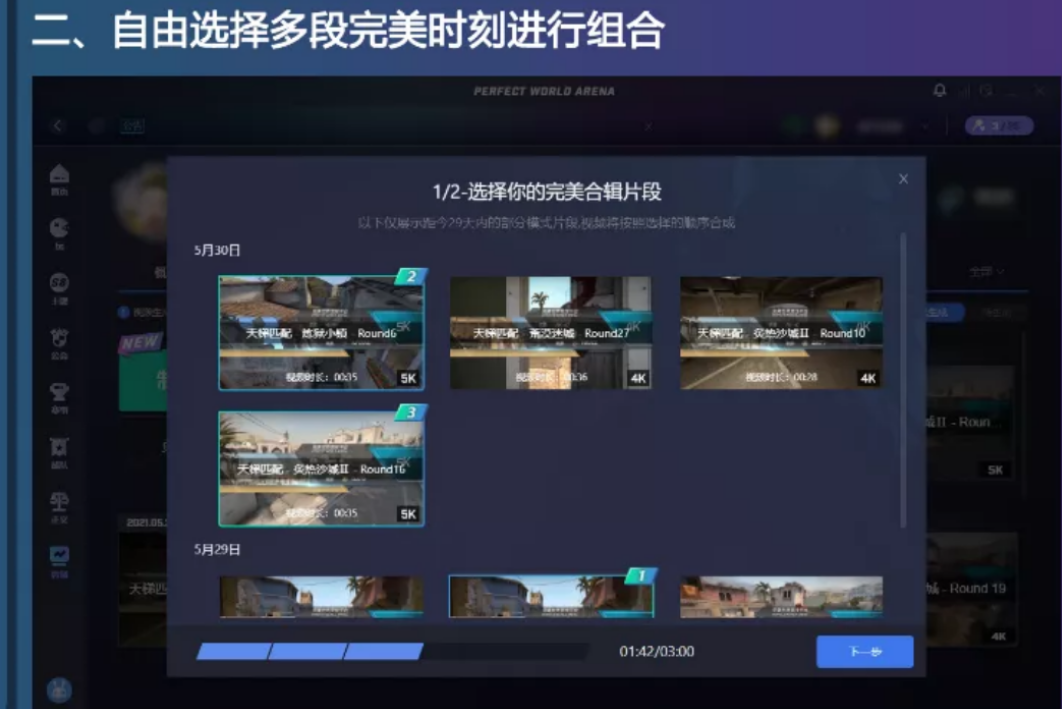Deselect the Round6 clip marked 2
The height and width of the screenshot is (709, 1062).
click(322, 332)
